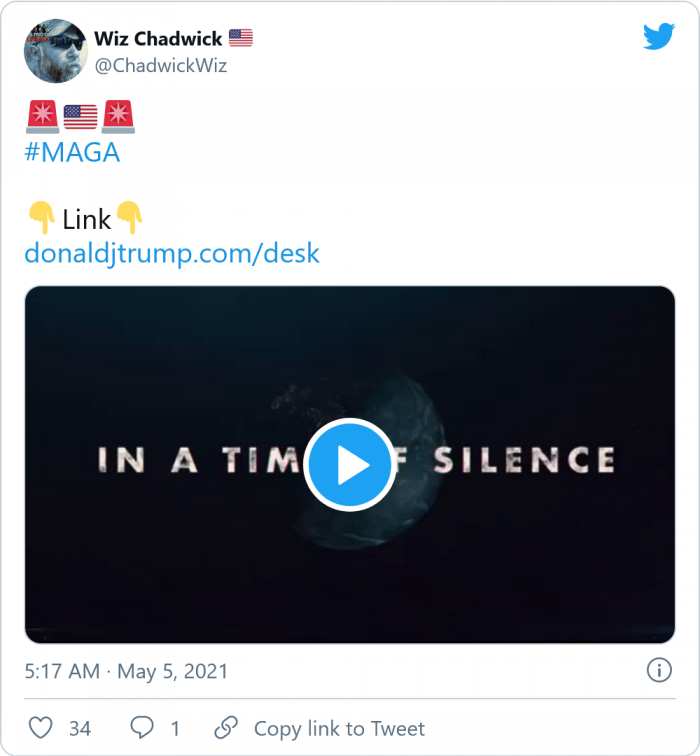Play the video in the tweet
This screenshot has height=756, width=700.
349,465
